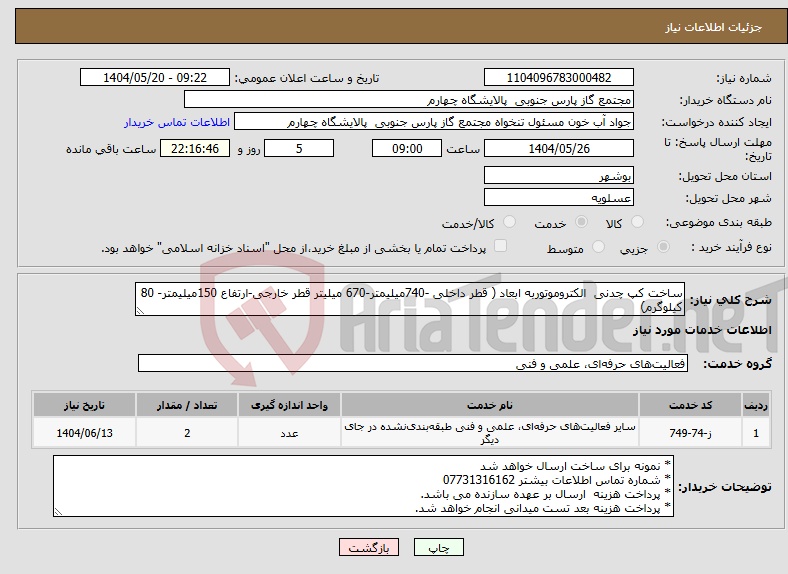Click the شماره نیاز number field
The image size is (788, 574).
tap(559, 77)
